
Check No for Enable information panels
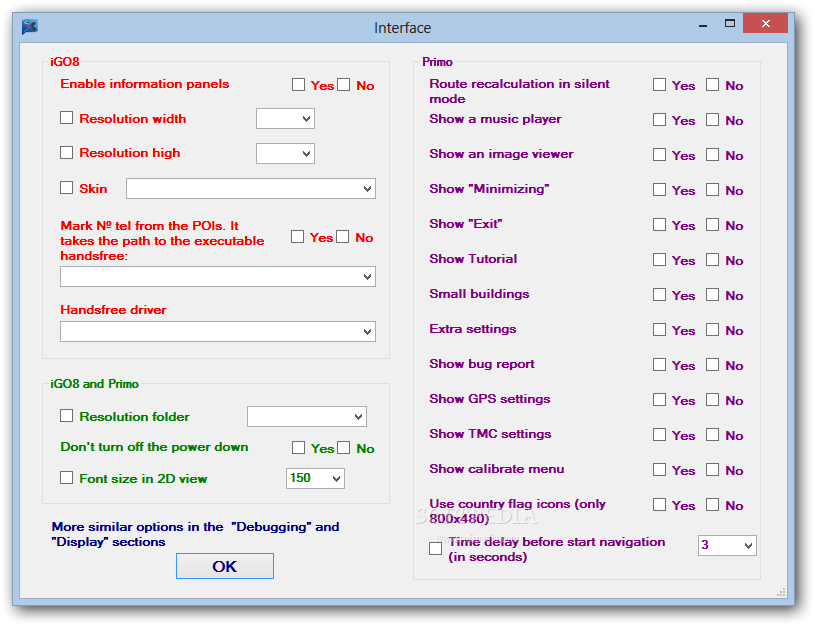tap(344, 85)
